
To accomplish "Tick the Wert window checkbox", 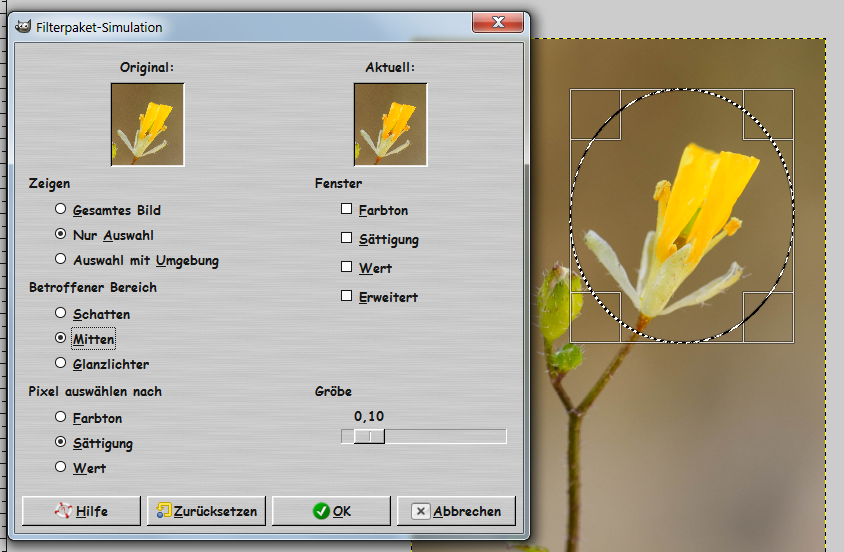I will (347, 267).
